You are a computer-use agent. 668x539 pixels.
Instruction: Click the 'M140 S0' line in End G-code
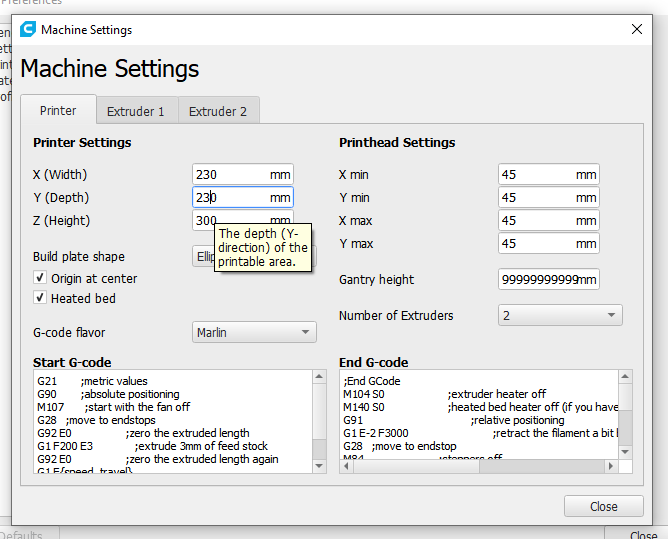481,407
